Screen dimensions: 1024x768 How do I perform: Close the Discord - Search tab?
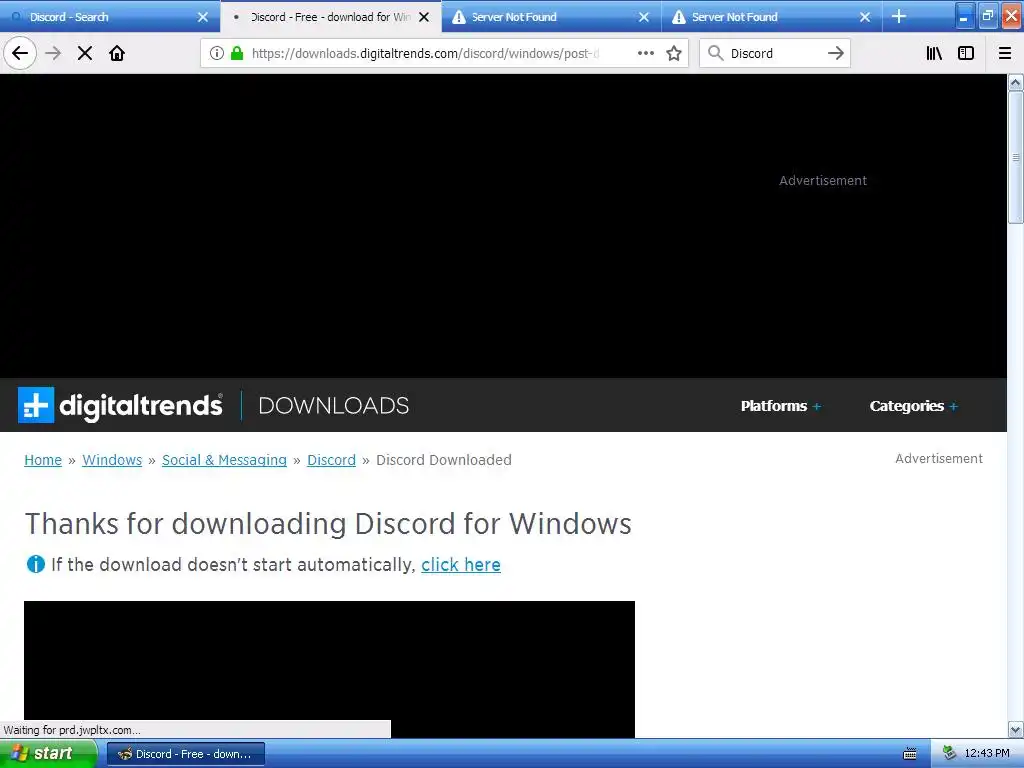pos(203,17)
